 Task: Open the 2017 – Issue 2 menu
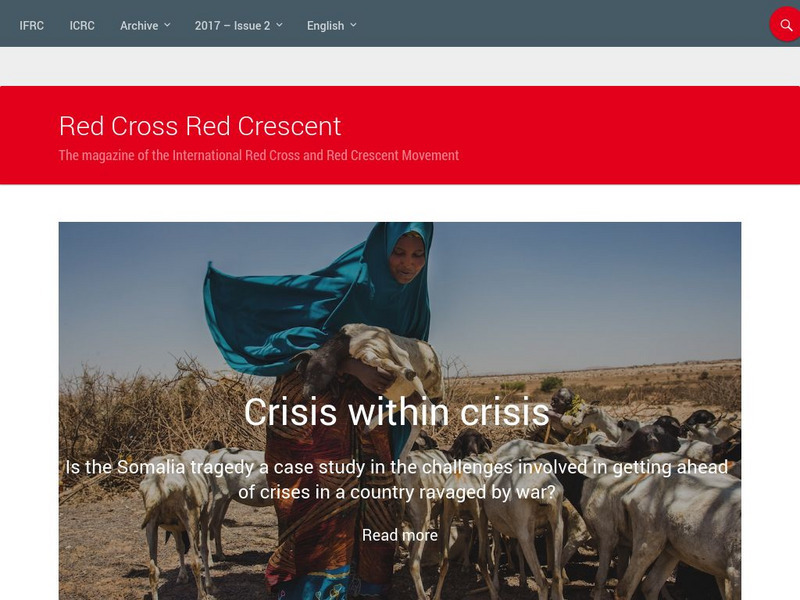point(238,26)
